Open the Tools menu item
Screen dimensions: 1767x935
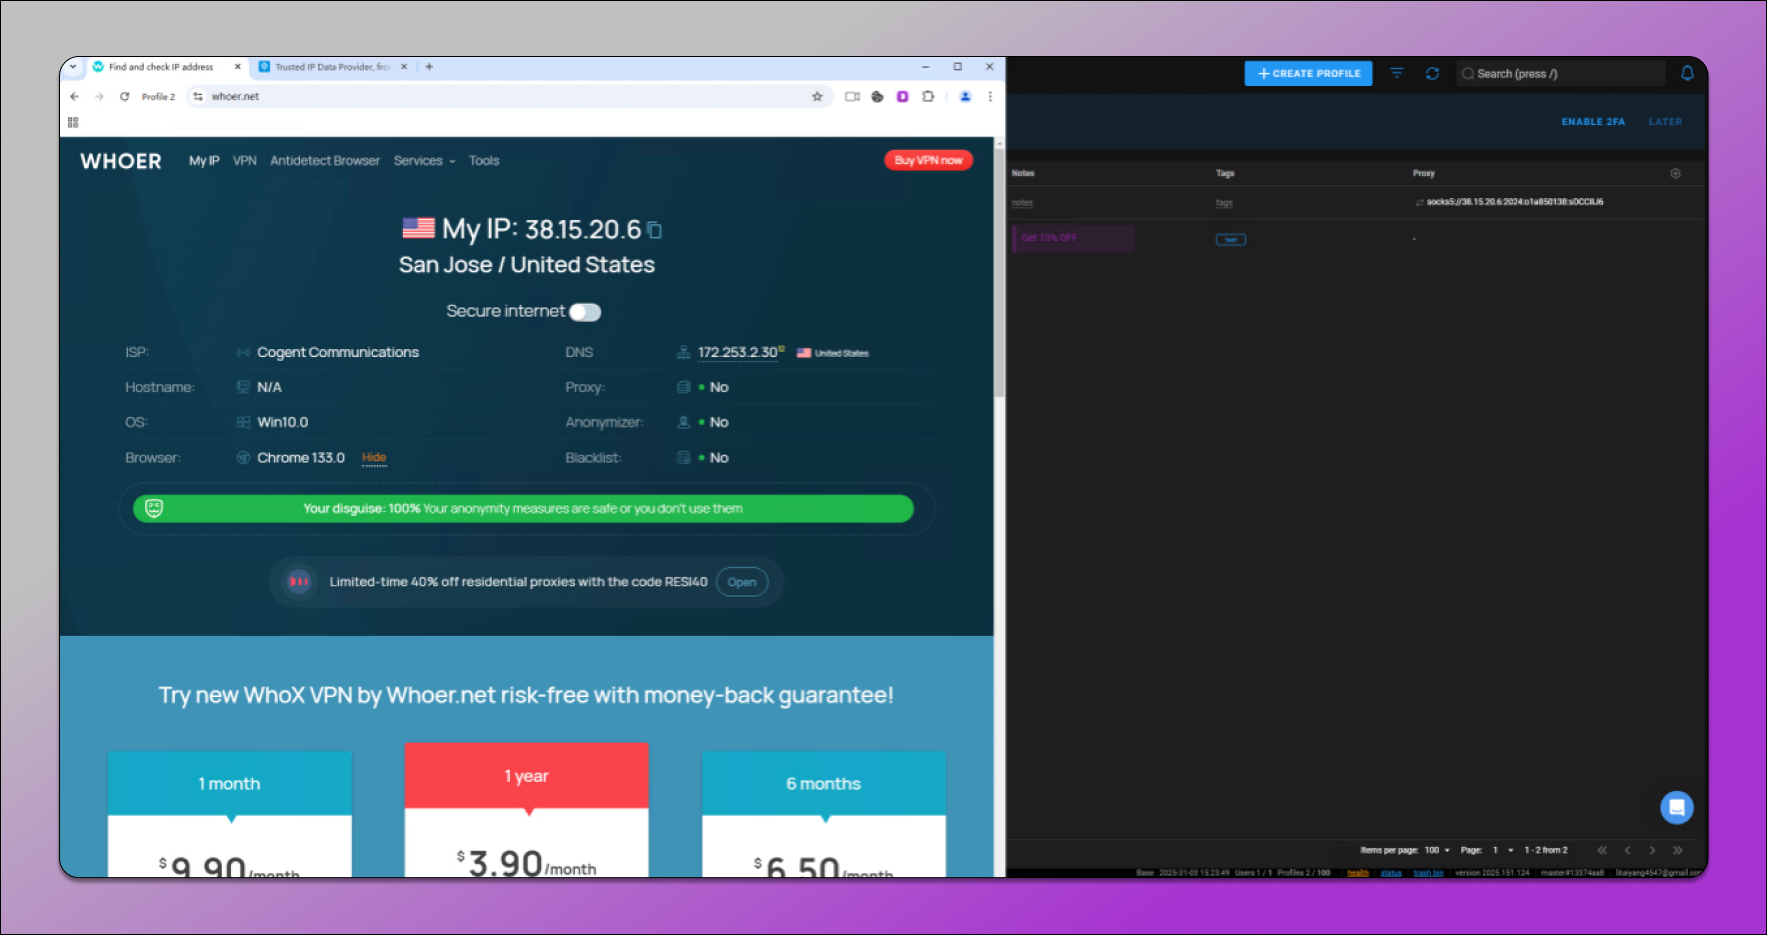click(484, 161)
